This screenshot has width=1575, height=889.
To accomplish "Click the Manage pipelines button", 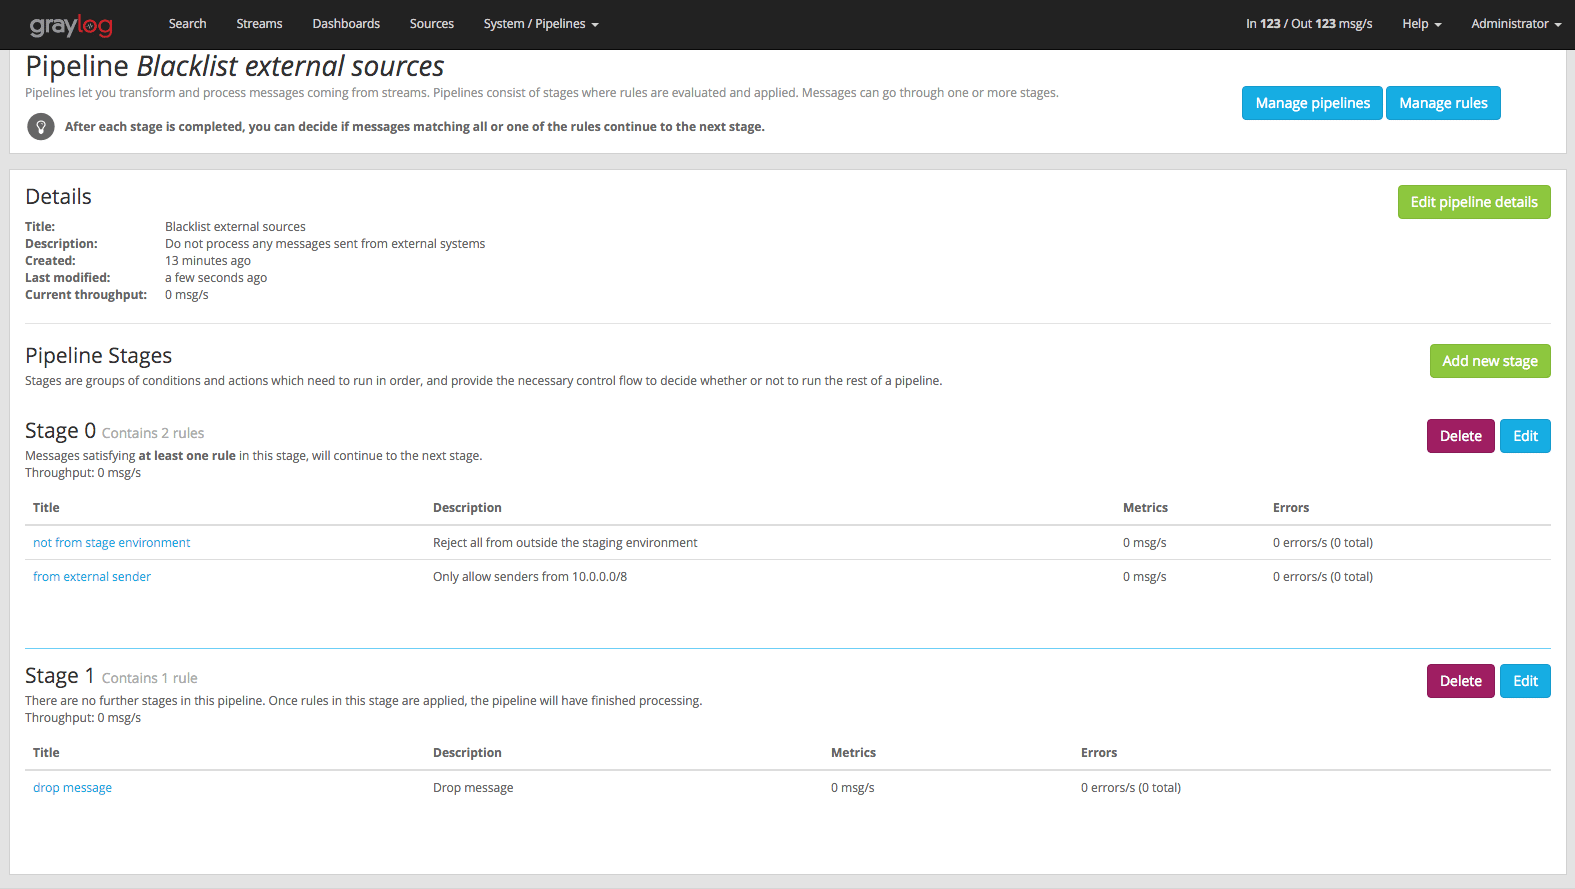I will 1312,103.
